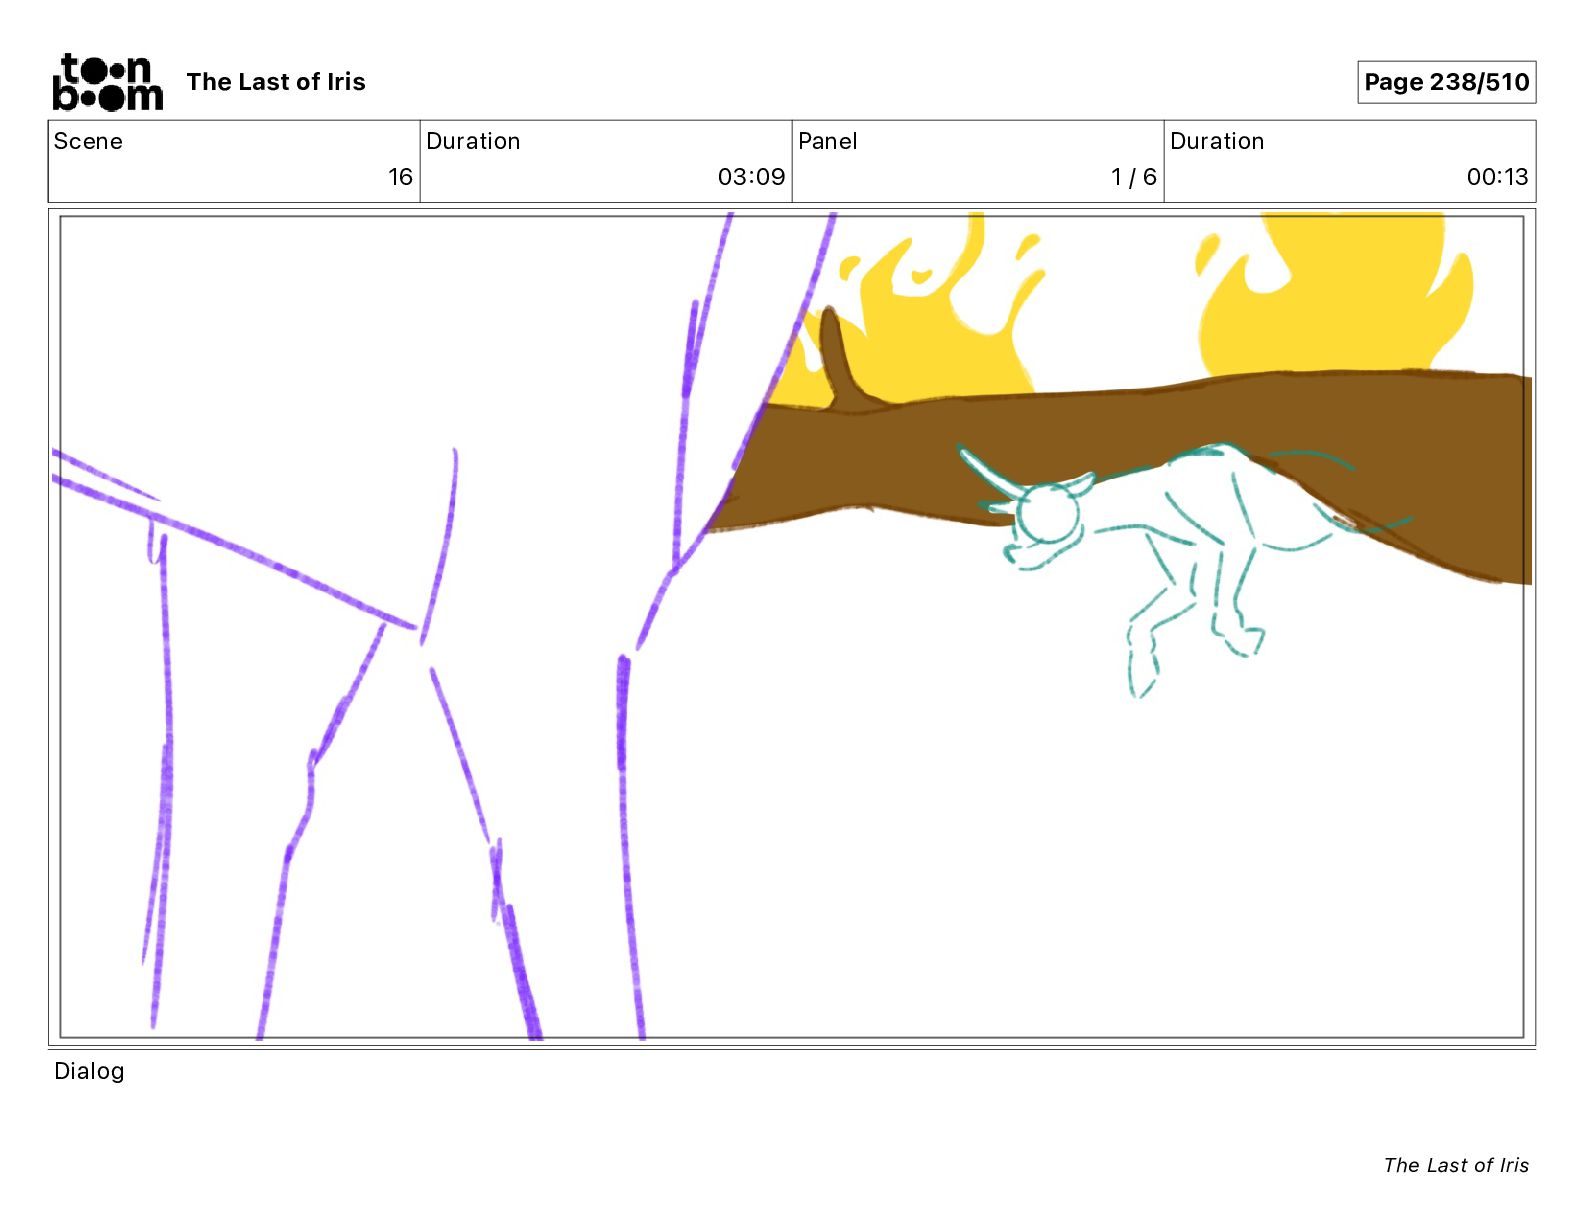The width and height of the screenshot is (1584, 1224).
Task: Click the panel duration value "00:13"
Action: click(1497, 177)
